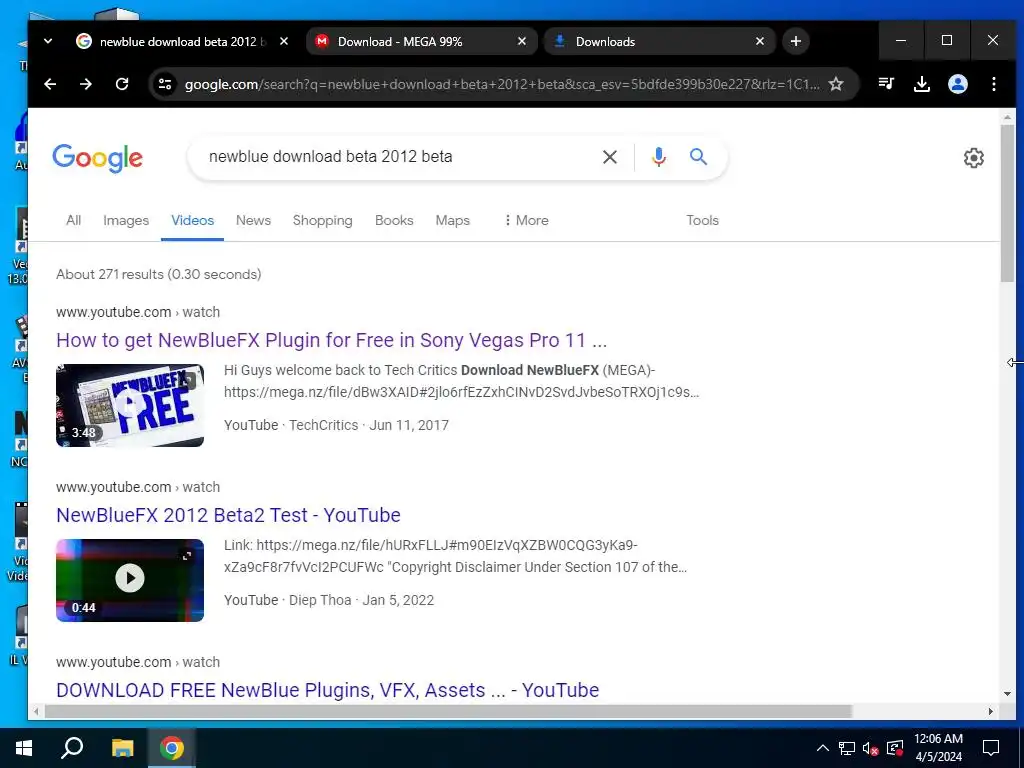This screenshot has height=768, width=1024.
Task: Submit search with magnifier icon
Action: click(698, 157)
